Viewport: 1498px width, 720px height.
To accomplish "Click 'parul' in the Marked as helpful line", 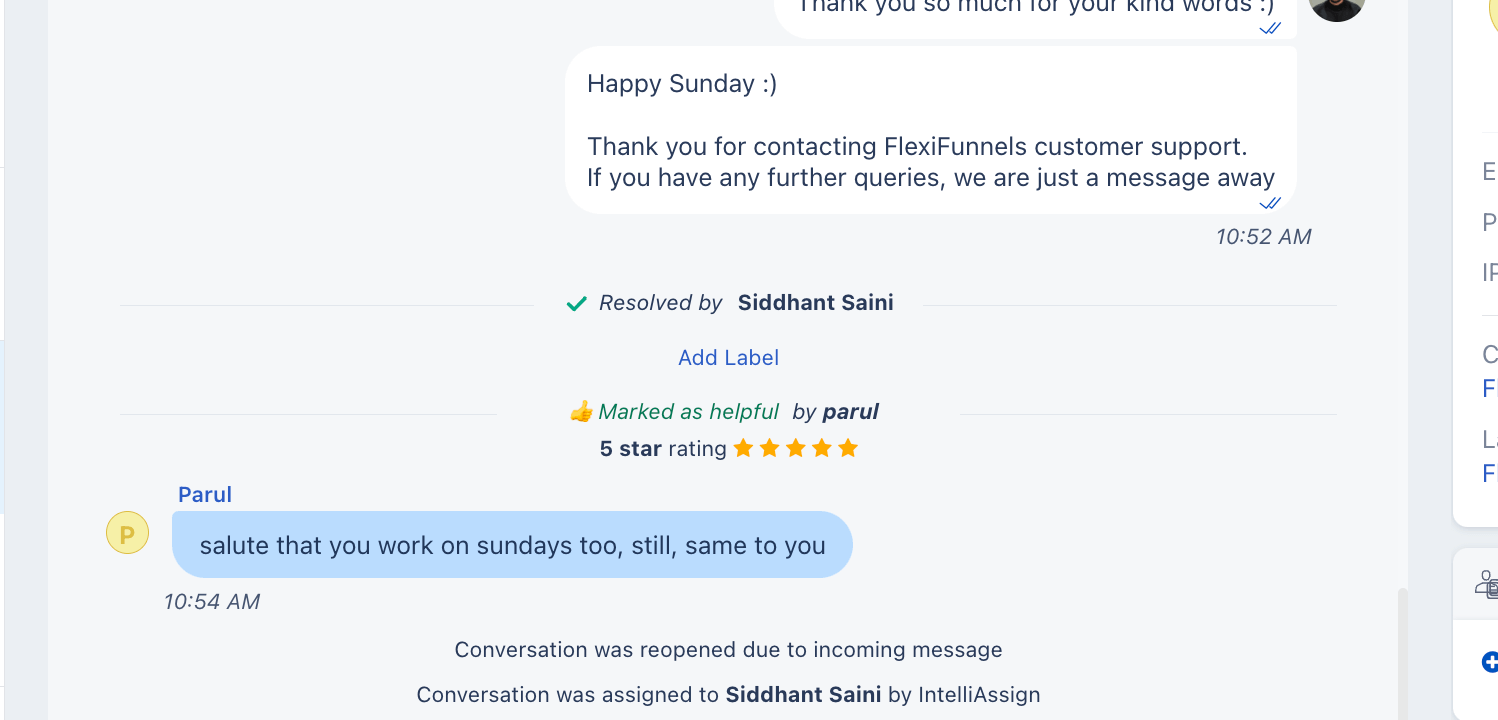I will point(850,412).
